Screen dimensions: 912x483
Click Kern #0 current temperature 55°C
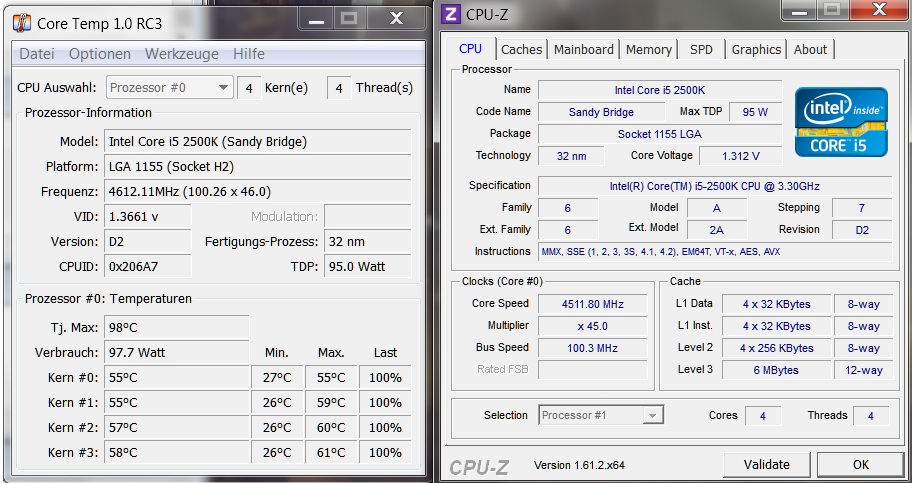point(177,378)
